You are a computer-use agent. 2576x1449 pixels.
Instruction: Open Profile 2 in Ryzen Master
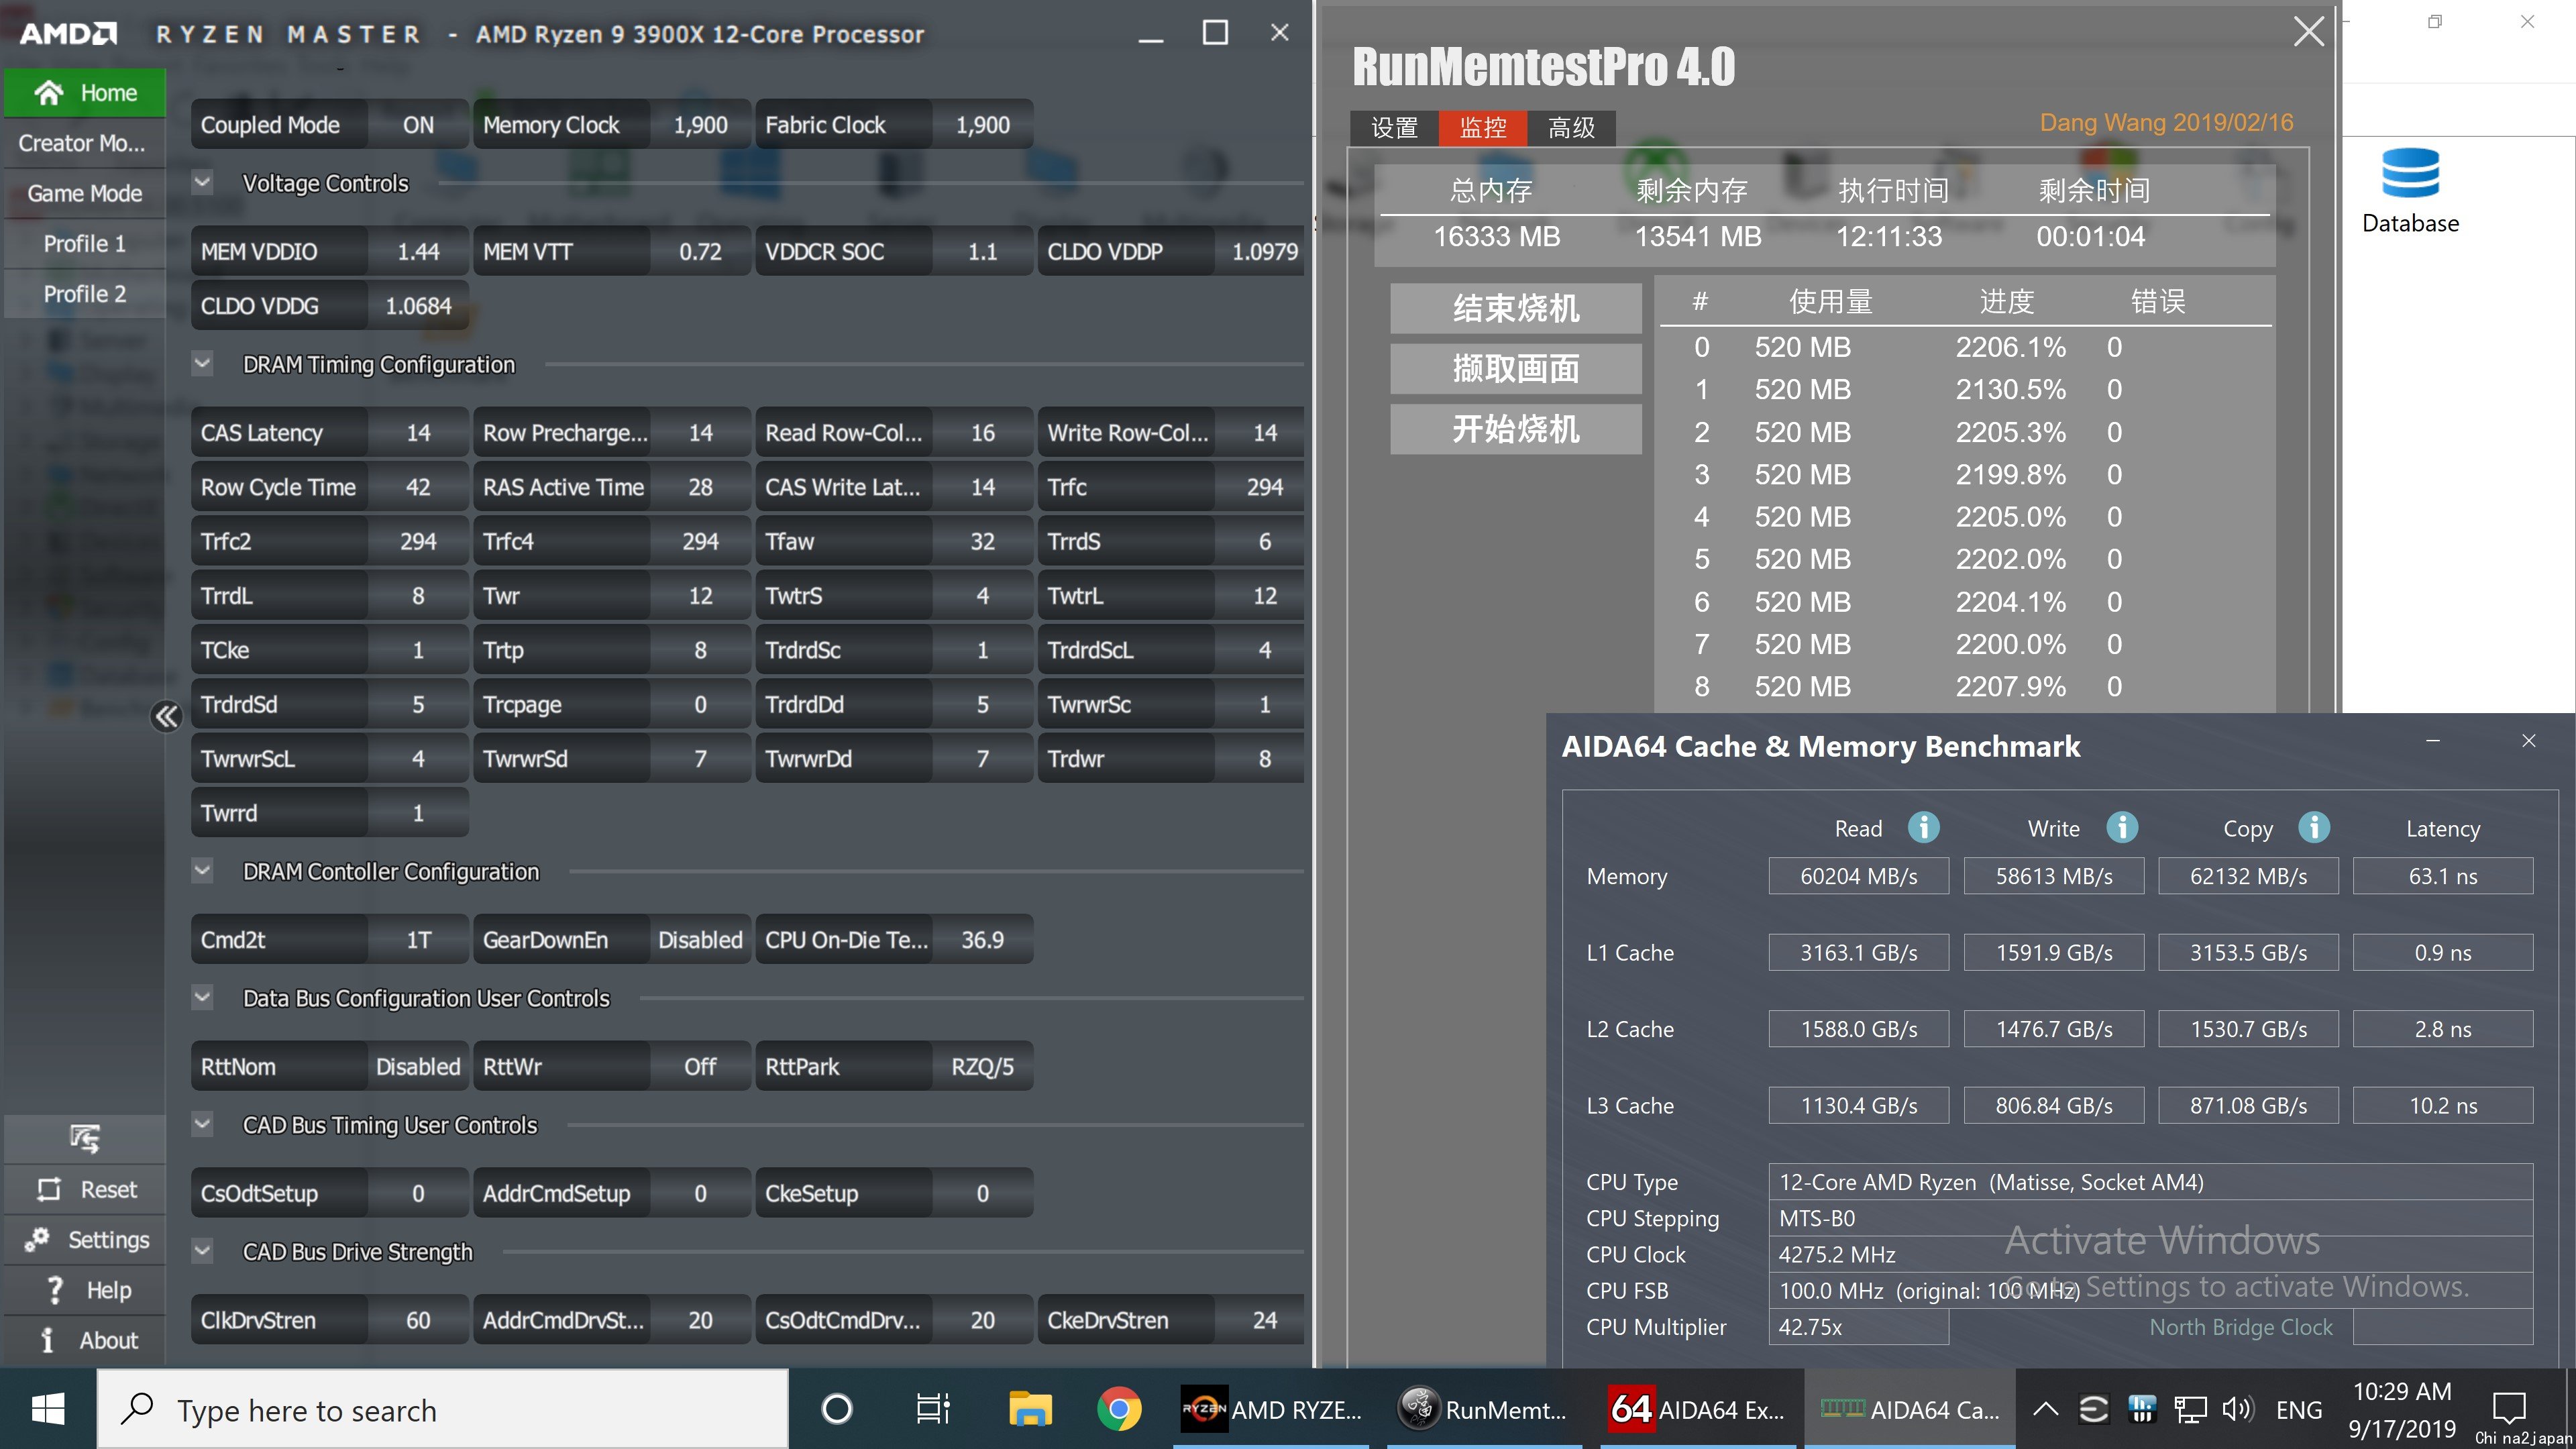[x=85, y=294]
